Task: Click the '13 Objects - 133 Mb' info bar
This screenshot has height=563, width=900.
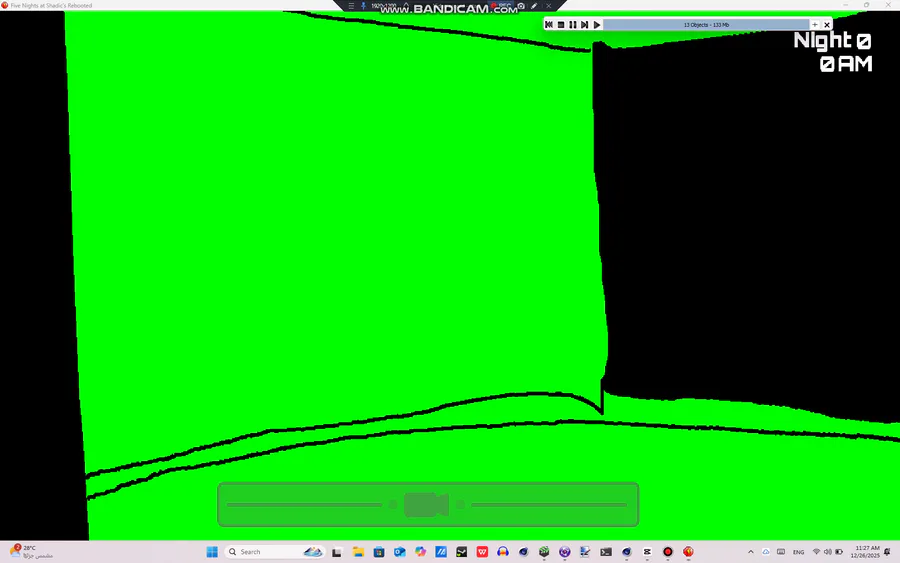Action: (x=706, y=25)
